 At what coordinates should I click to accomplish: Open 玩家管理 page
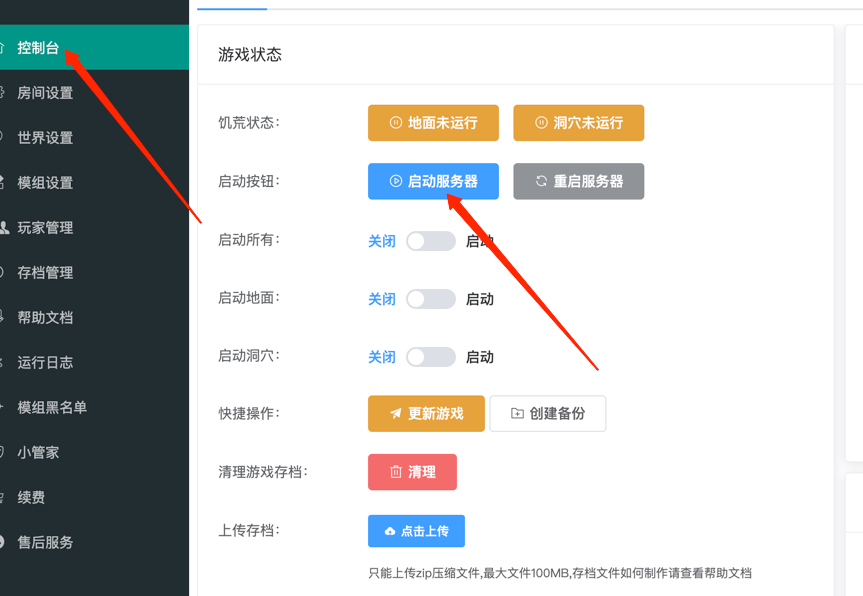point(45,228)
